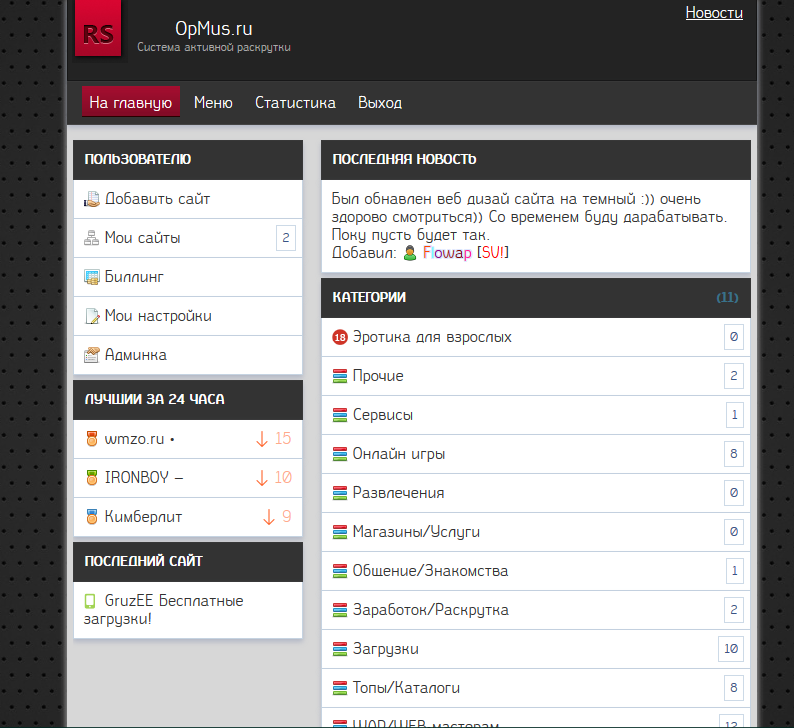This screenshot has width=794, height=728.
Task: Click the Биллинг icon
Action: pos(92,277)
